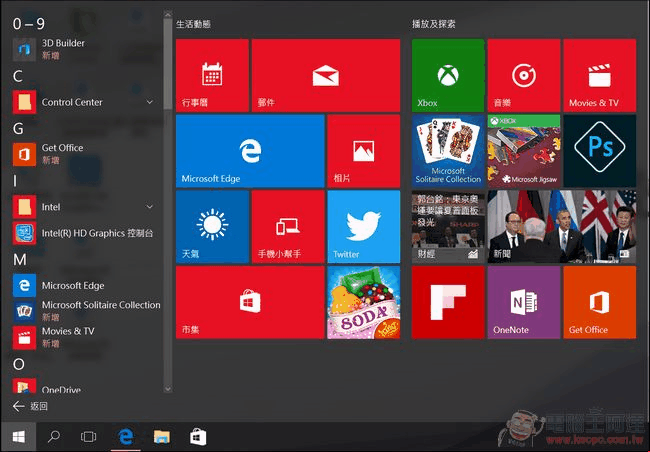This screenshot has width=650, height=452.
Task: Launch the Photoshop Express tile
Action: pos(599,151)
